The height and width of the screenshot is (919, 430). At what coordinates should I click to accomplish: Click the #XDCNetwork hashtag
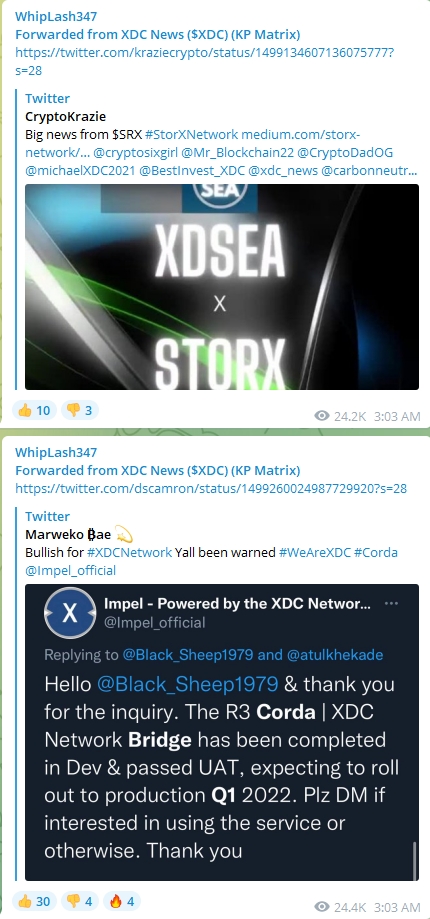point(129,552)
